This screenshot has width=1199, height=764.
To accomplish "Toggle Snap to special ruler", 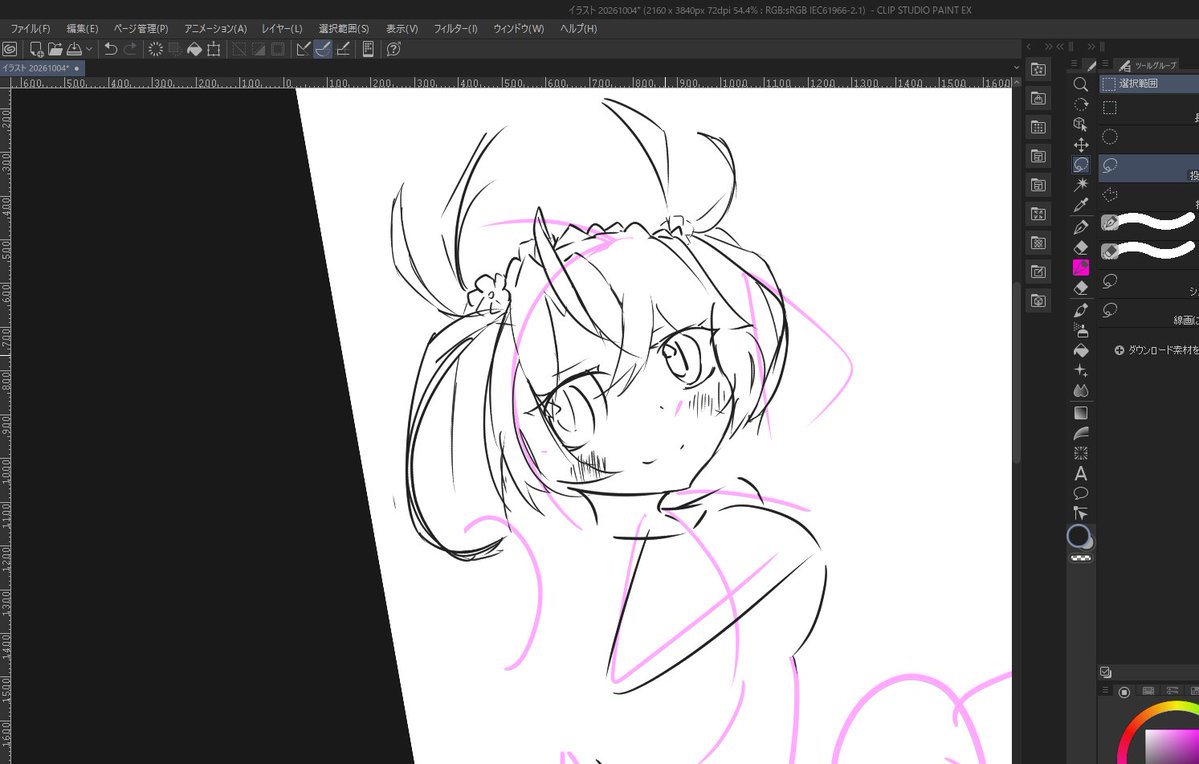I will point(323,49).
